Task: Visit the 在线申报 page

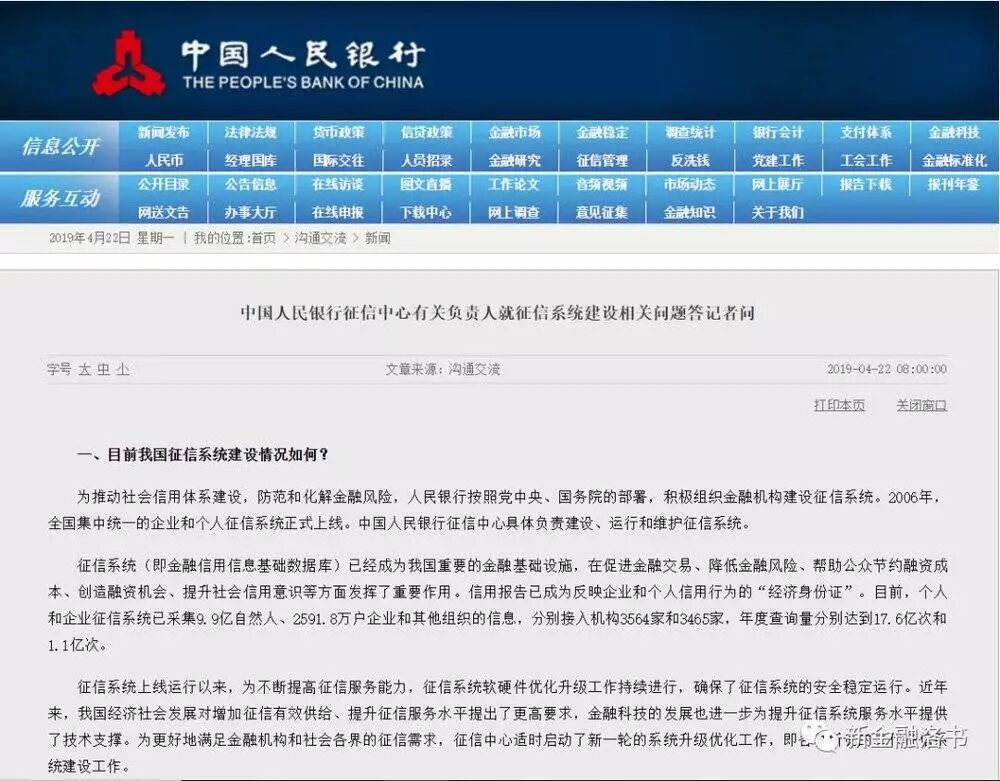Action: click(x=338, y=212)
